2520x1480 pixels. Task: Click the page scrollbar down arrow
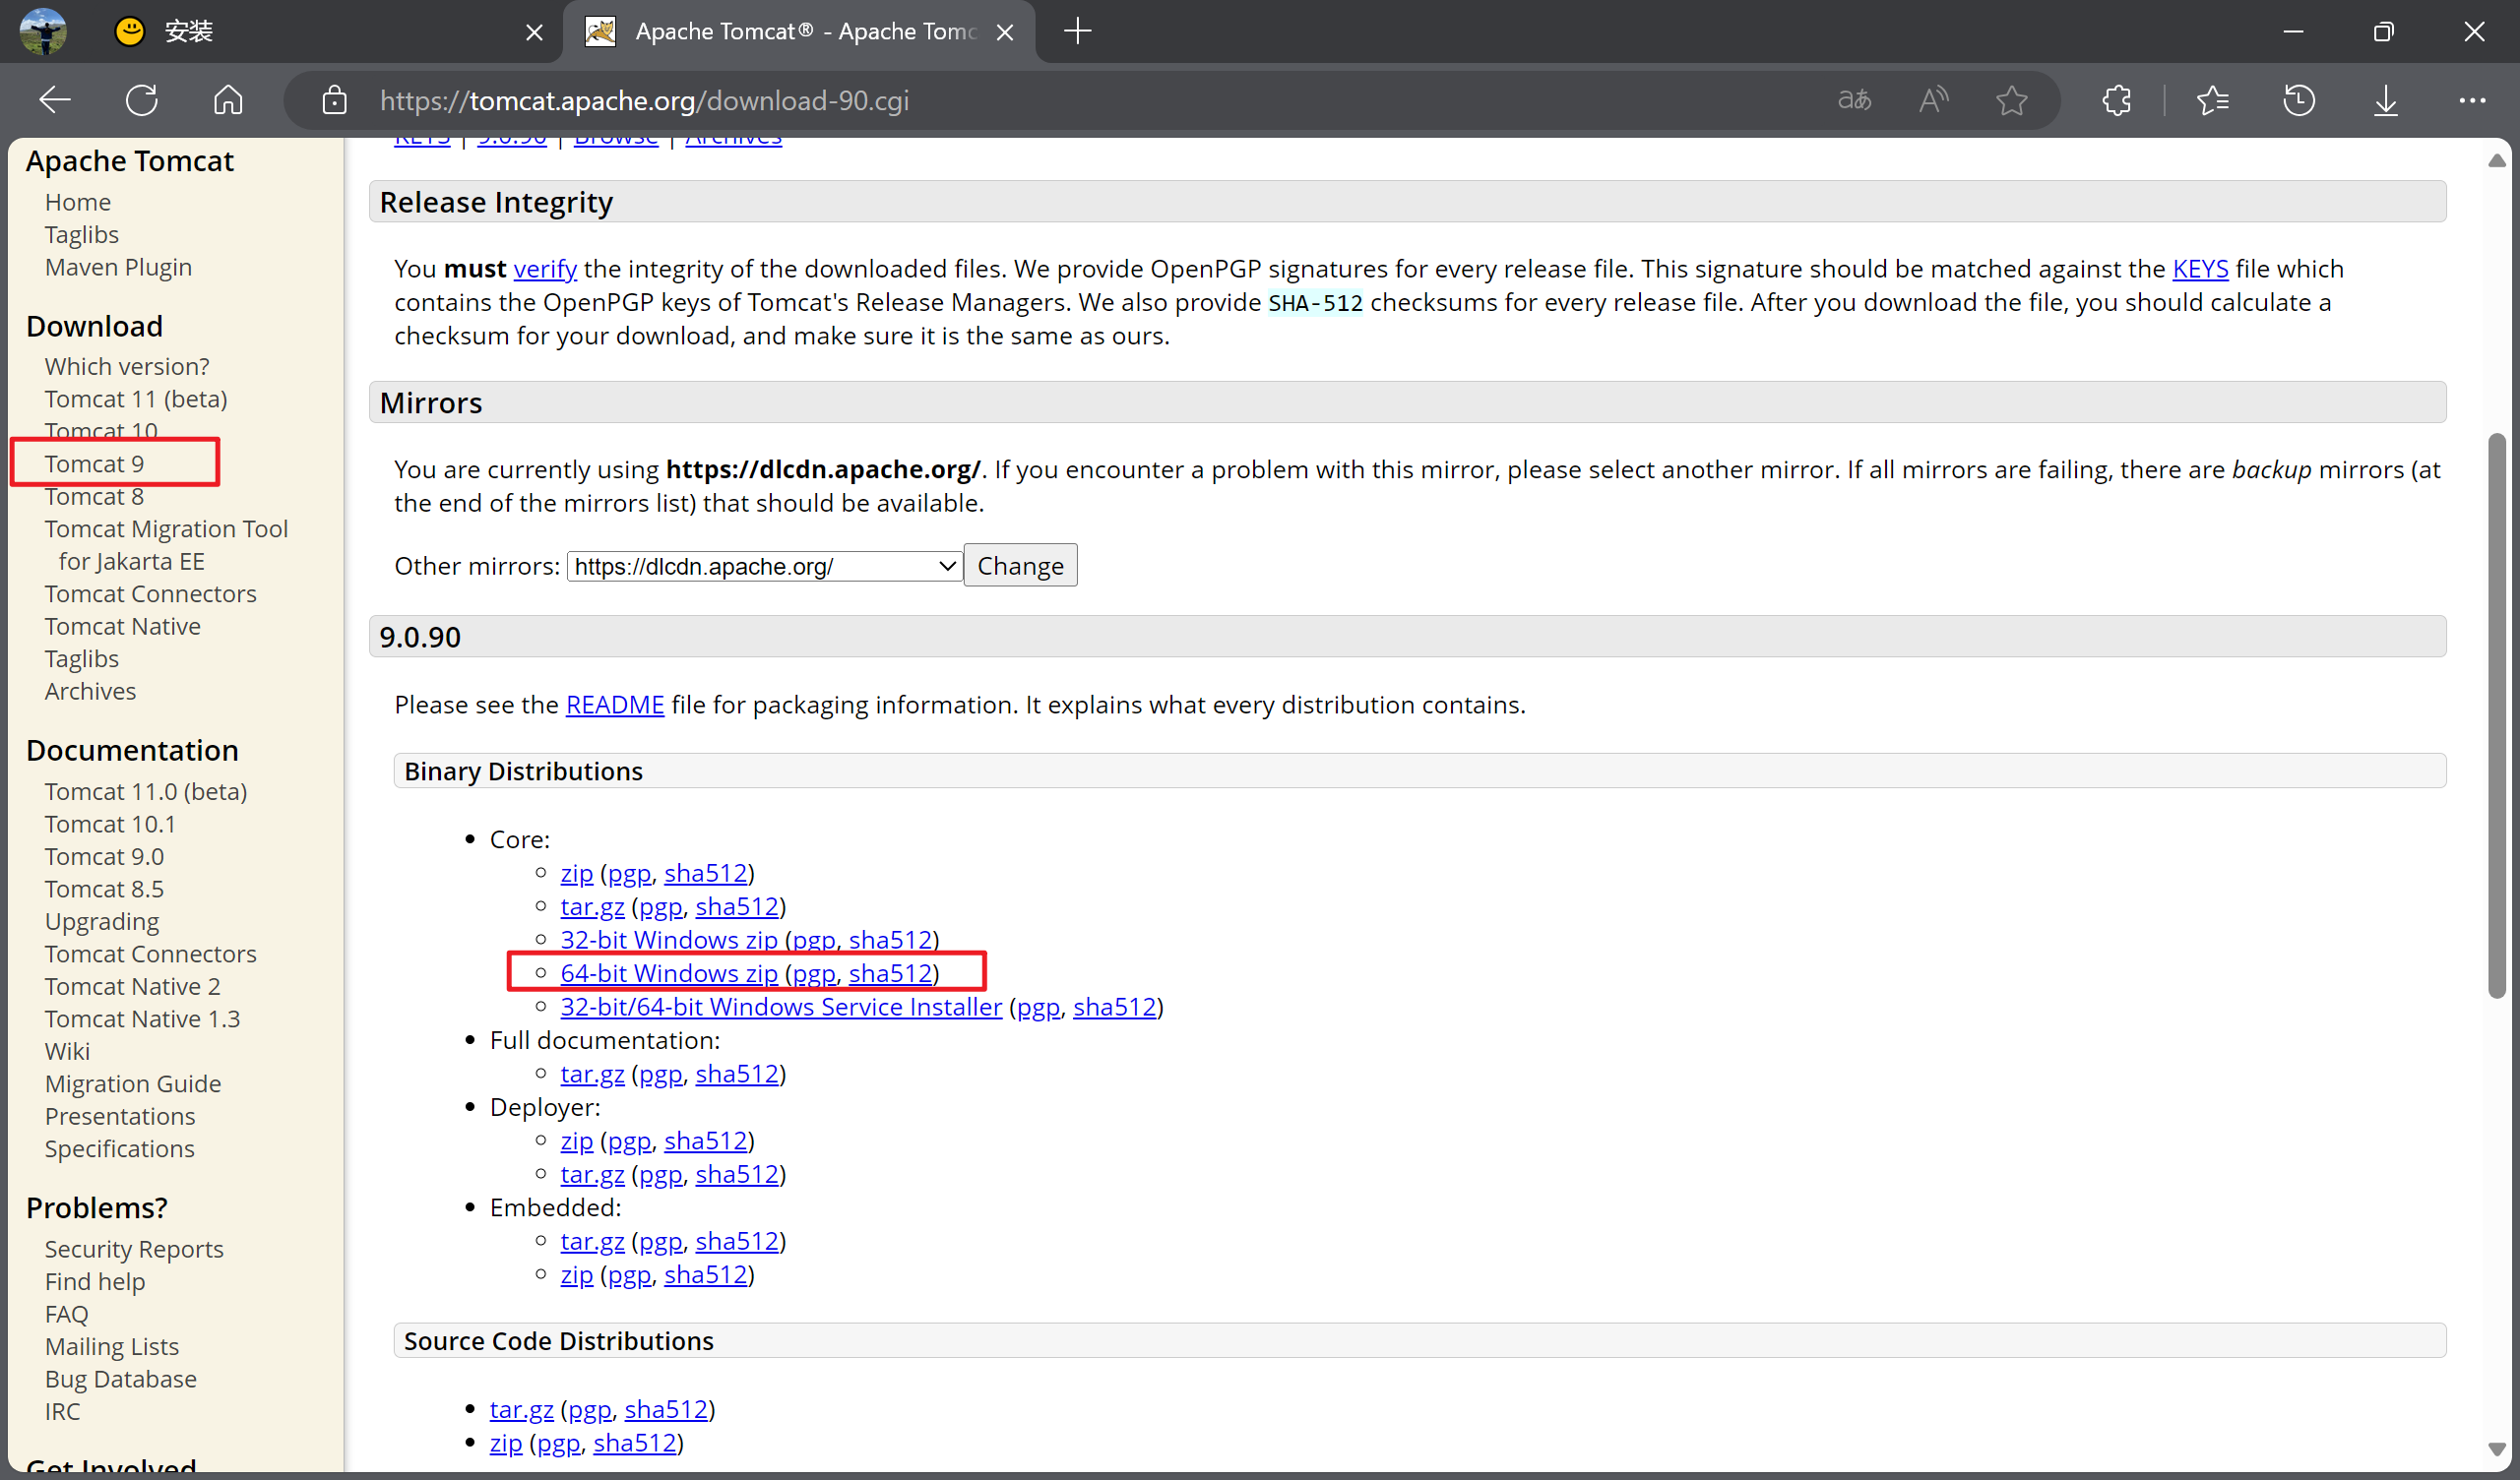tap(2496, 1449)
